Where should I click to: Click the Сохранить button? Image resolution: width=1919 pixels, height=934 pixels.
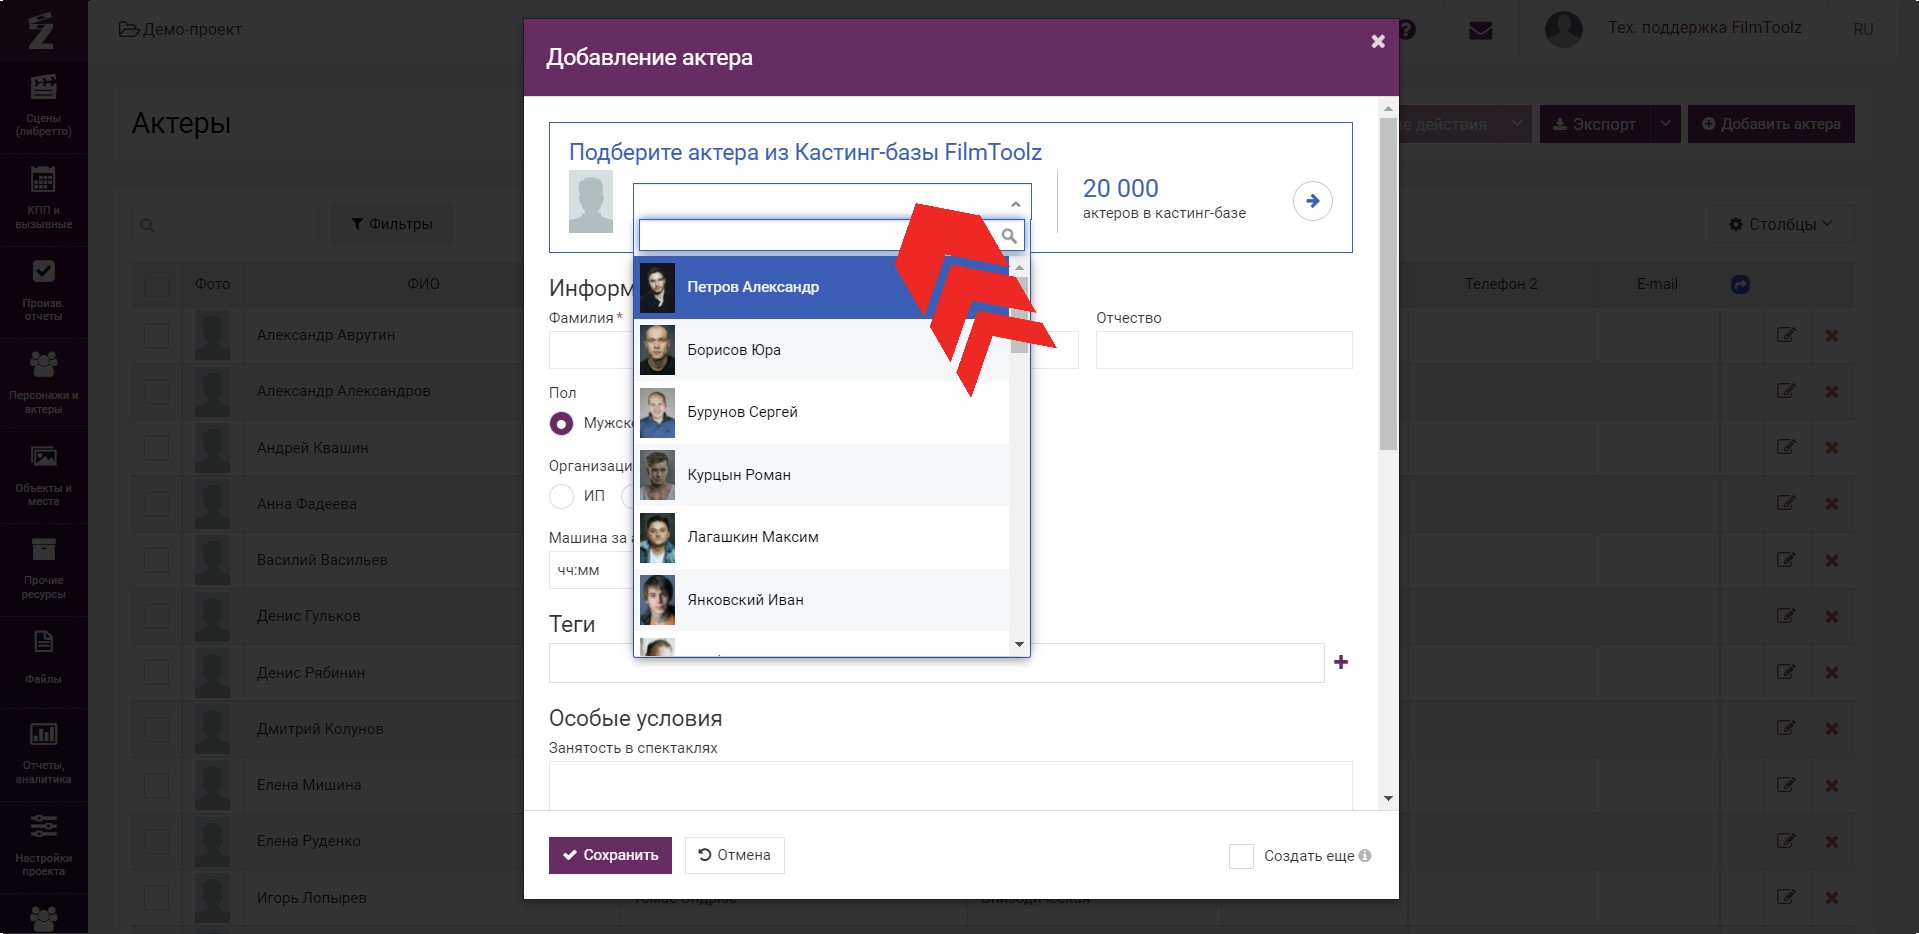pos(610,855)
